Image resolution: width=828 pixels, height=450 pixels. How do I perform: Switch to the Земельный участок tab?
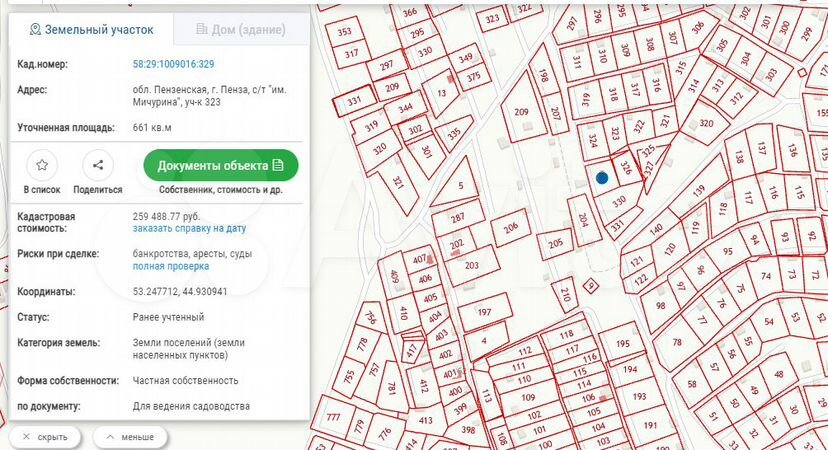click(x=90, y=30)
